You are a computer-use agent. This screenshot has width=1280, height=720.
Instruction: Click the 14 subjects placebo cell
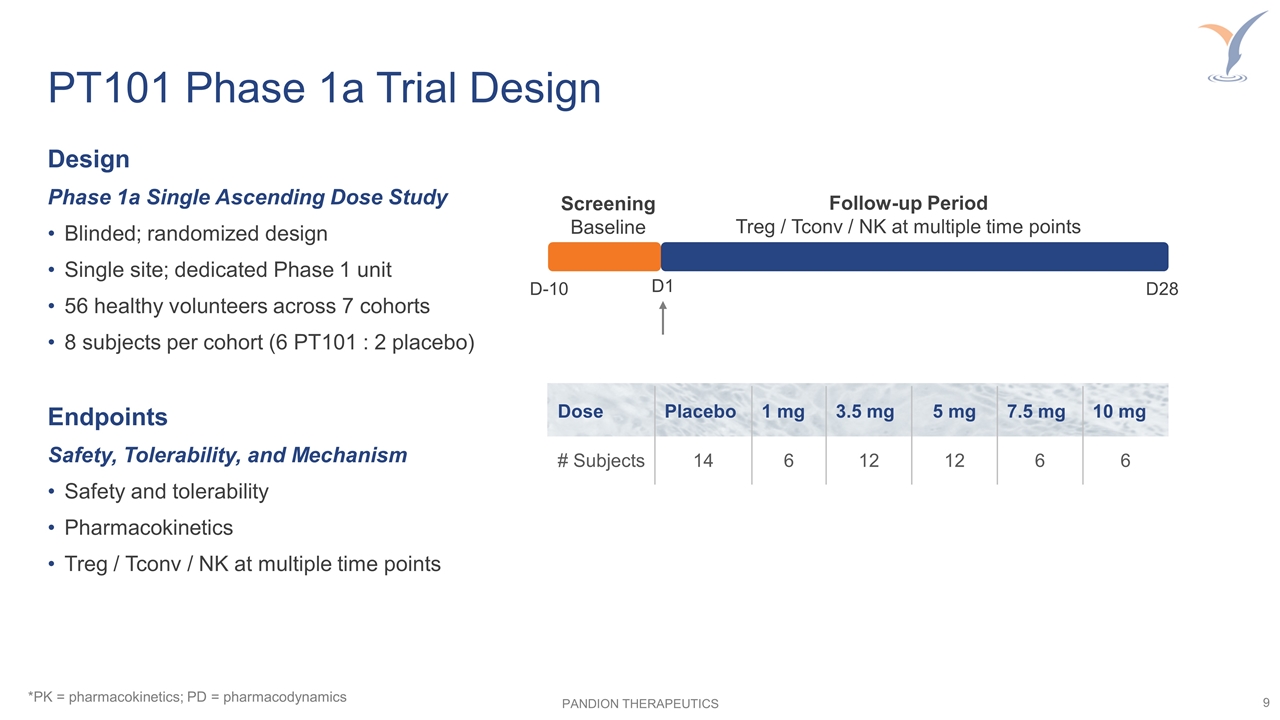tap(701, 461)
